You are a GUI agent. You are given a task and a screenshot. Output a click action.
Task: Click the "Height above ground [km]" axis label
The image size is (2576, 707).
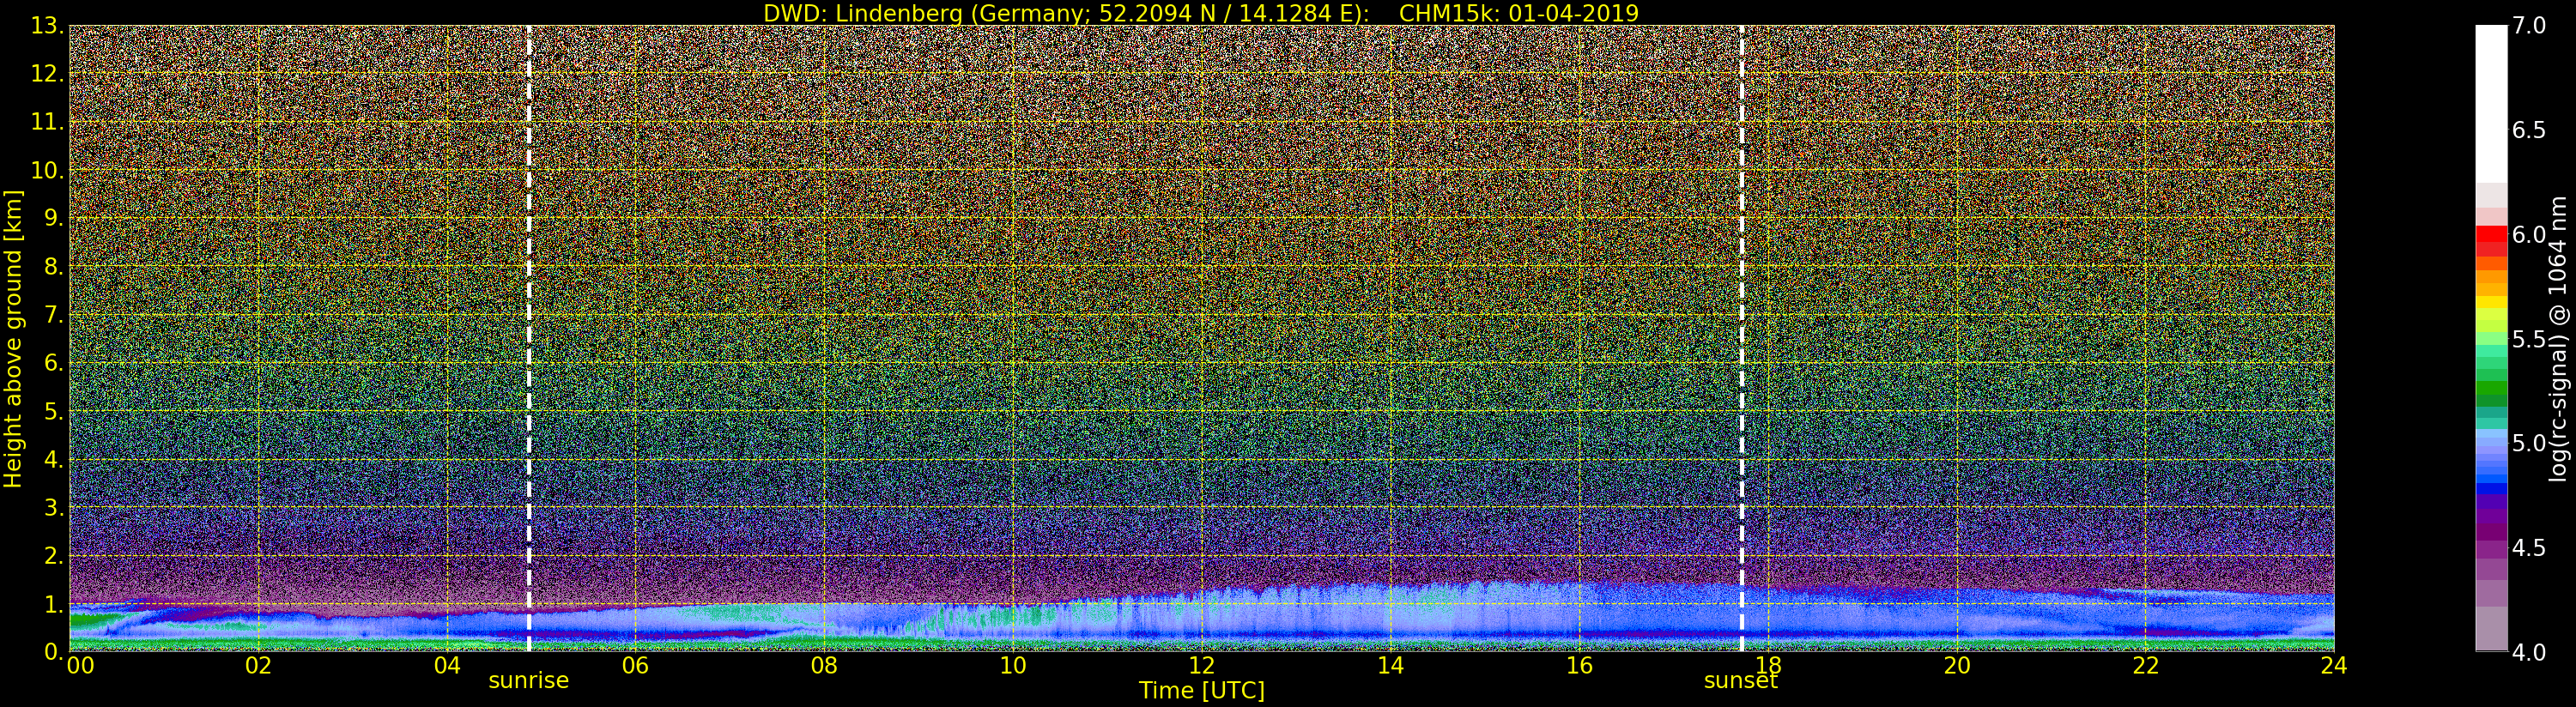pyautogui.click(x=13, y=339)
